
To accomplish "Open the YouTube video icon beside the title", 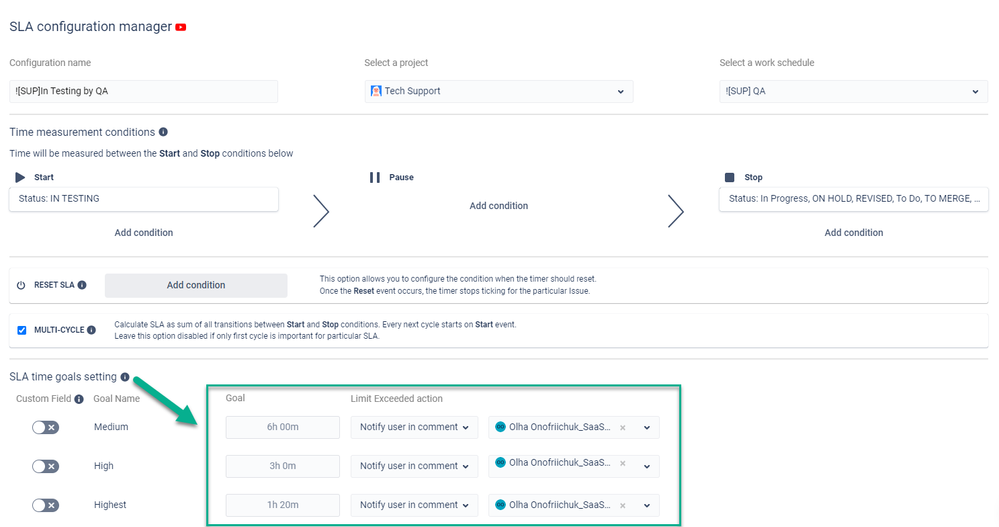I will [x=181, y=27].
